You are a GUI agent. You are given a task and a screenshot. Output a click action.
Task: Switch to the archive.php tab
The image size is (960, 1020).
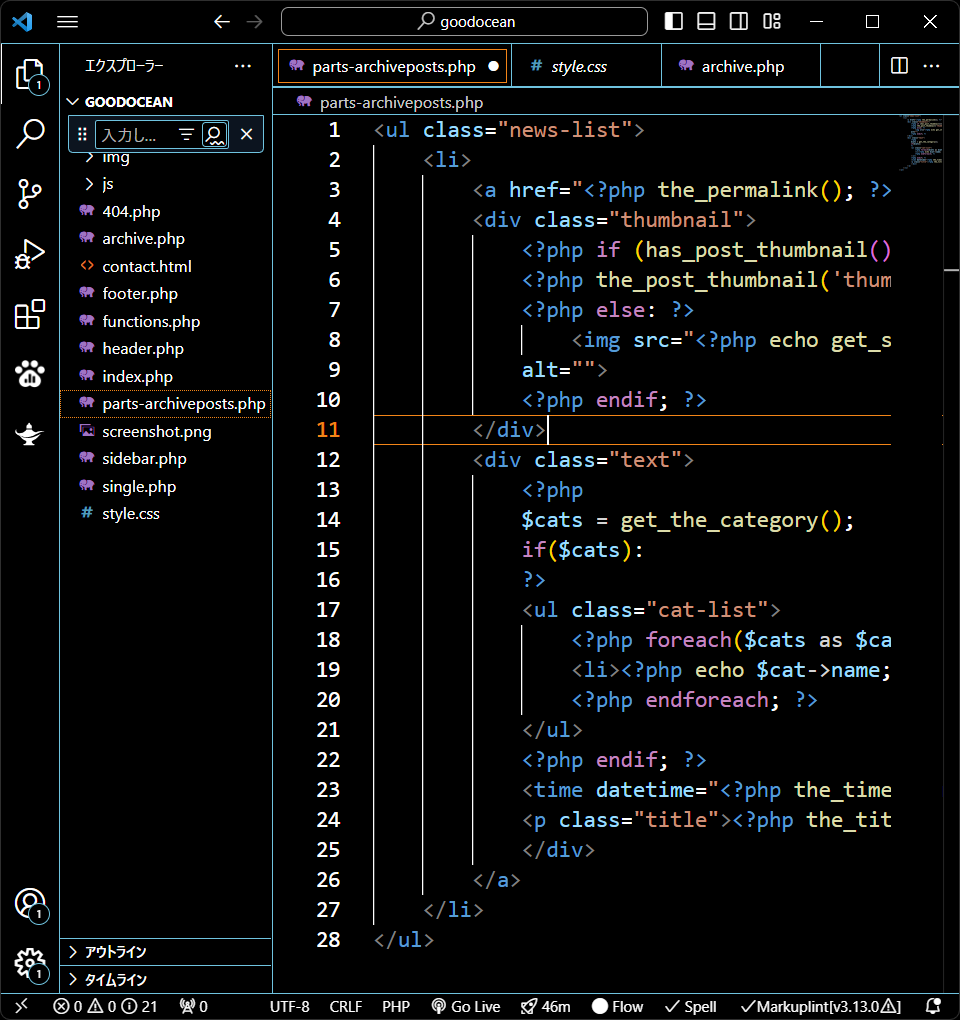click(741, 66)
